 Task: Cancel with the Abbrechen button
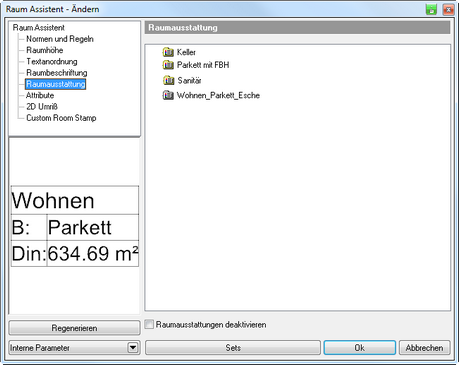[x=424, y=348]
